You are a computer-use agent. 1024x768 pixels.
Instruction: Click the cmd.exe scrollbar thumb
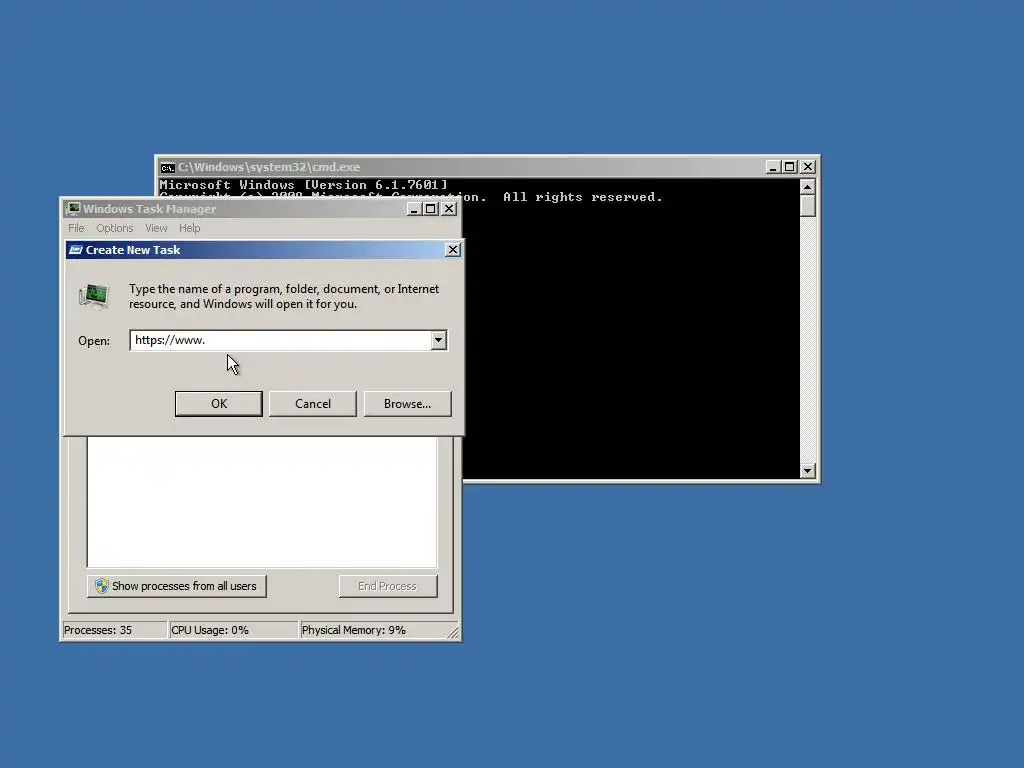tap(808, 206)
